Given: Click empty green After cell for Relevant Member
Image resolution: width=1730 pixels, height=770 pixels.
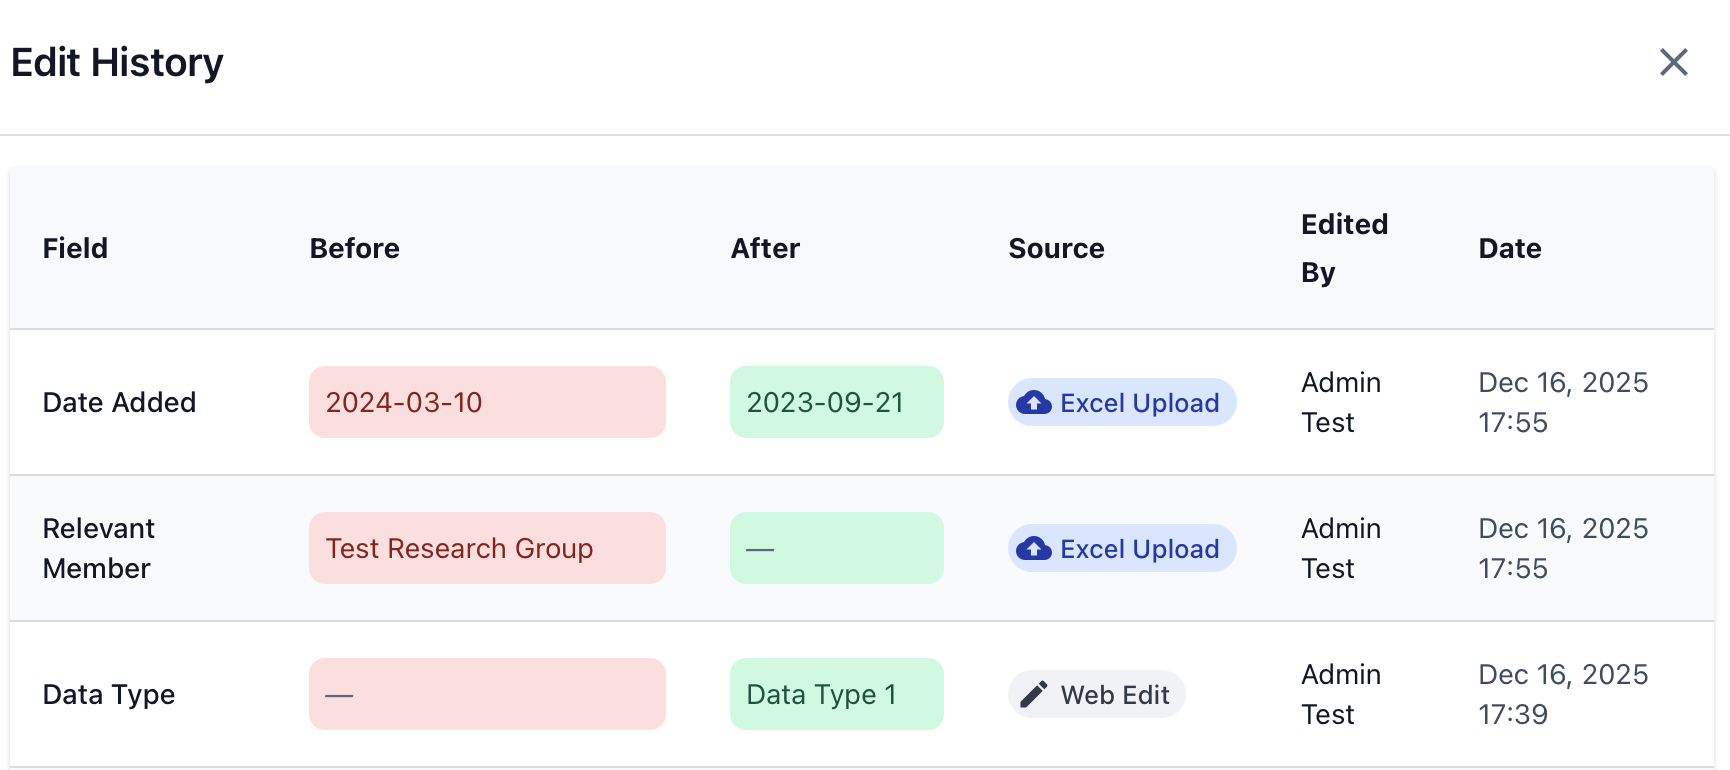Looking at the screenshot, I should pyautogui.click(x=836, y=548).
